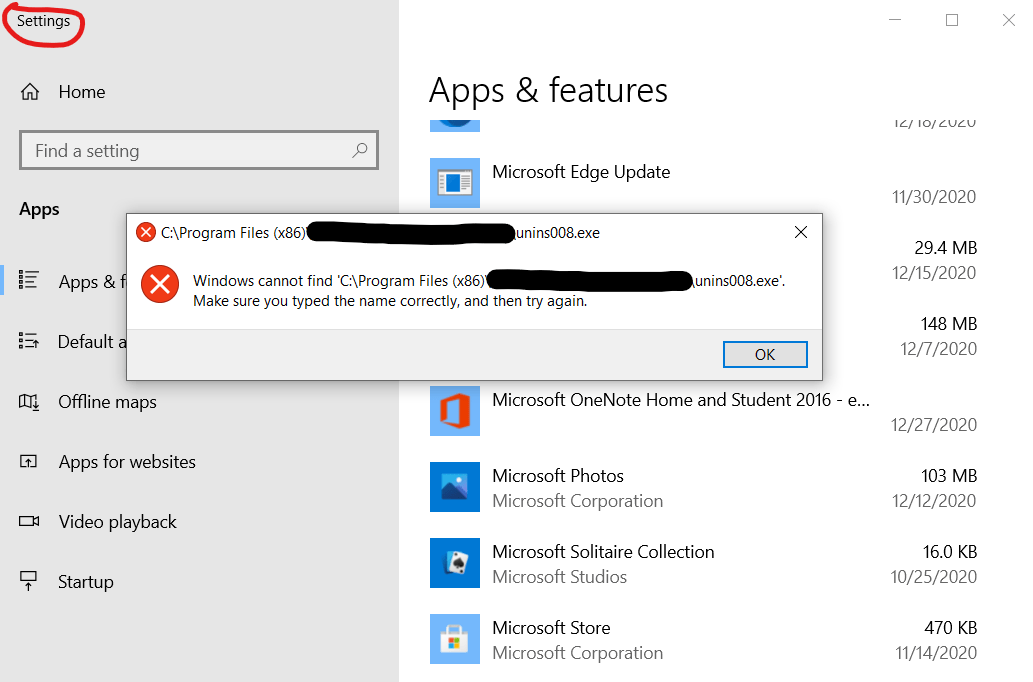
Task: Click the Apps & features heading
Action: (548, 90)
